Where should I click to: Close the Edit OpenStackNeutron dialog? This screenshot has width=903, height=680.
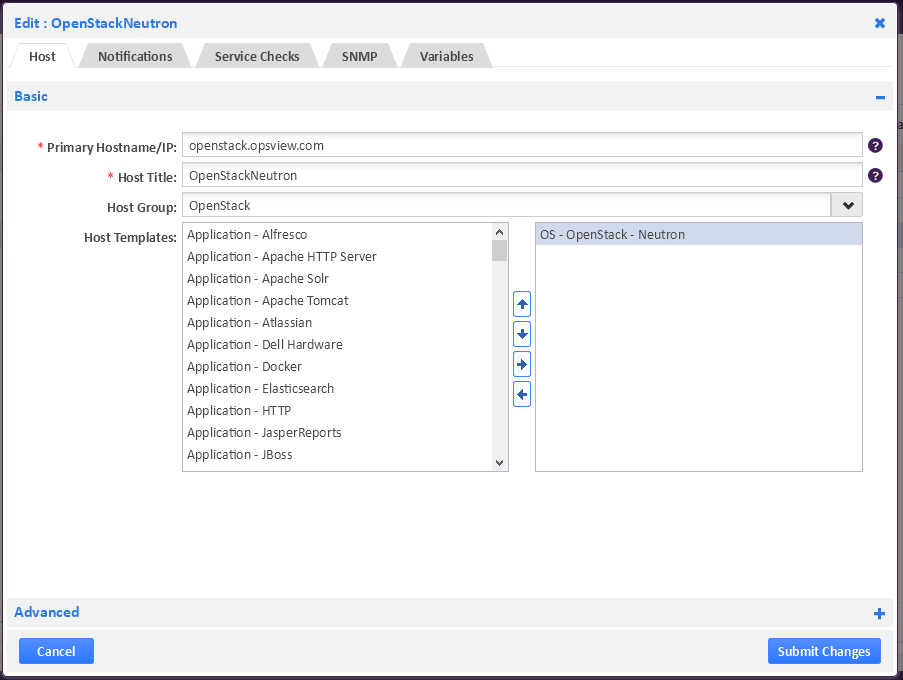(880, 23)
